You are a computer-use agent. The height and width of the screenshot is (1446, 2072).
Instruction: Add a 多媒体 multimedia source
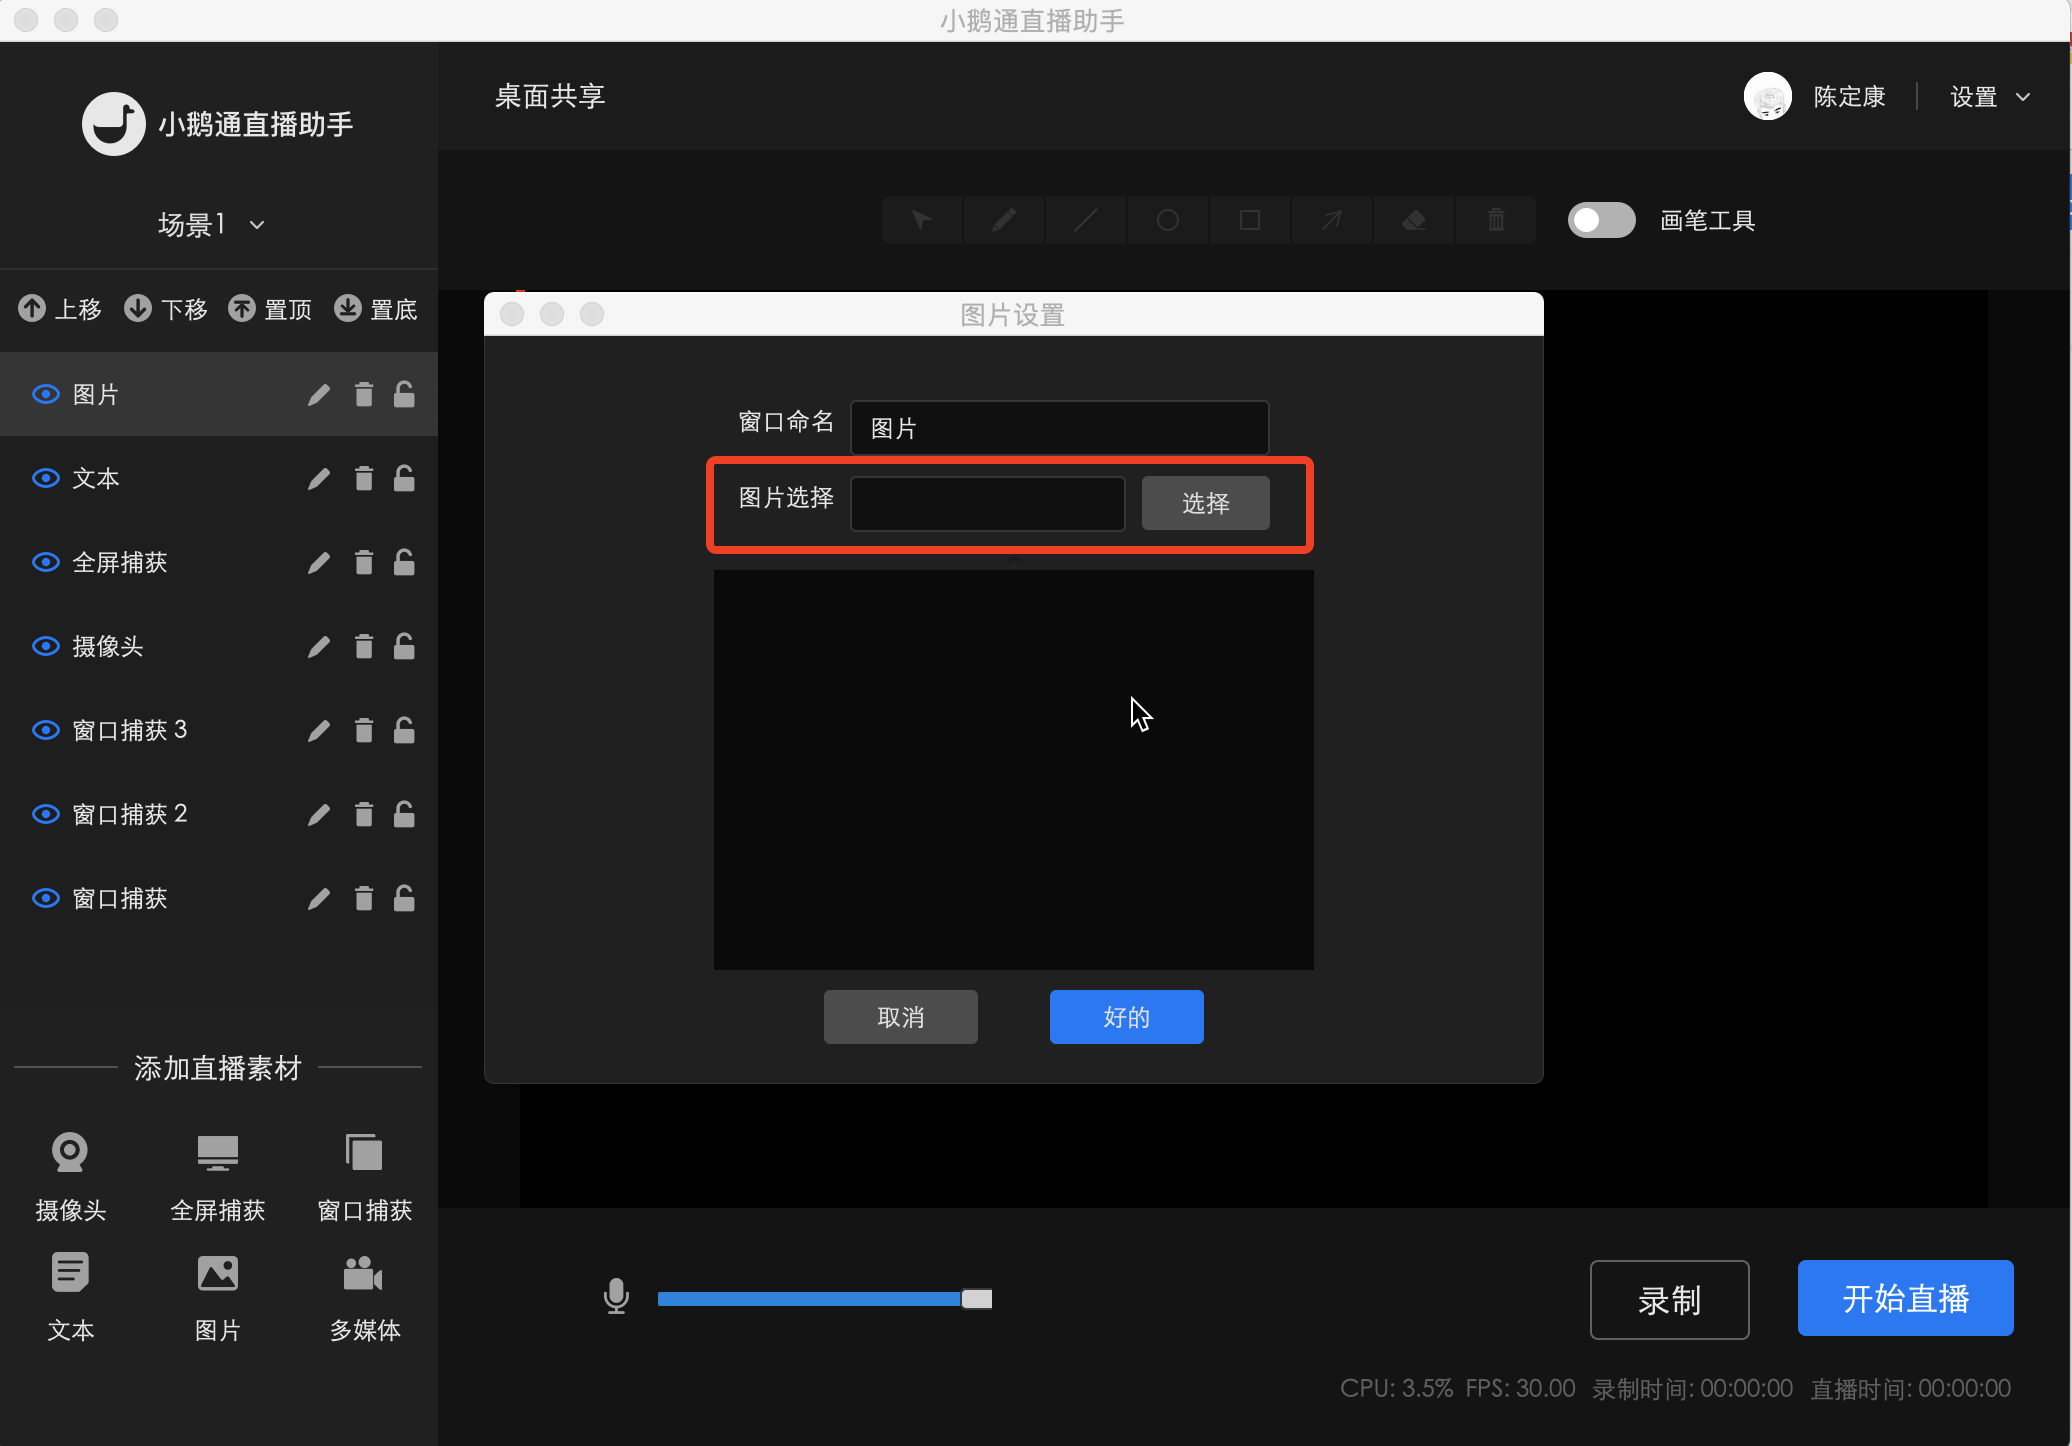point(364,1297)
